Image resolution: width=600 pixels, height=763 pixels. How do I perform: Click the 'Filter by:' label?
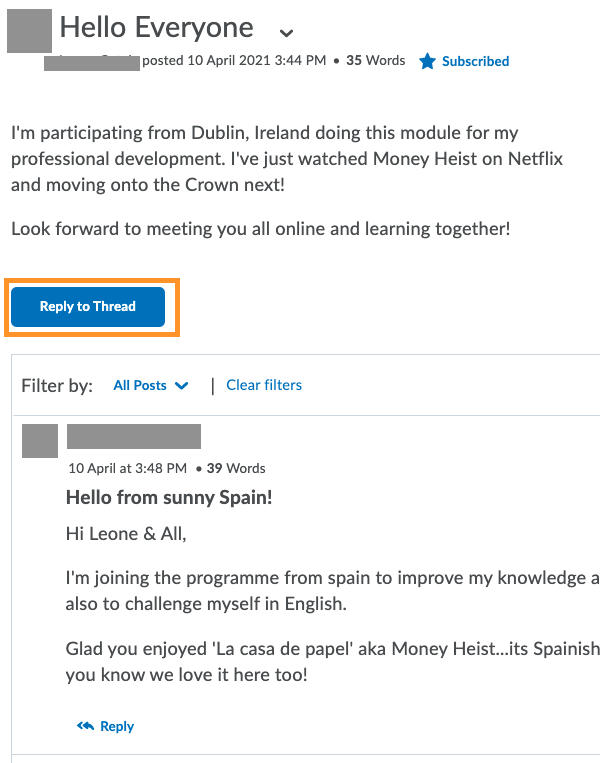(57, 386)
